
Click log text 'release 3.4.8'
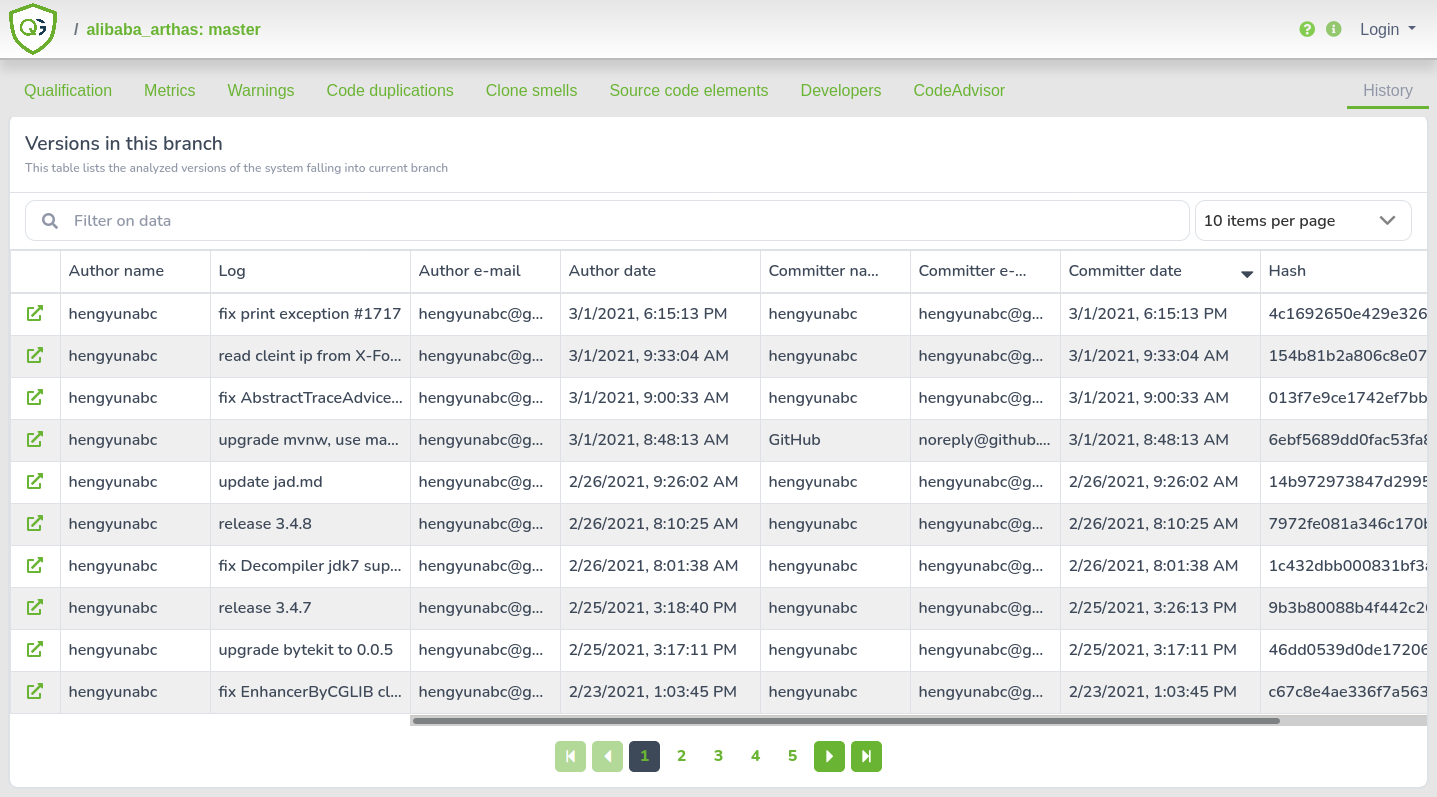(265, 524)
